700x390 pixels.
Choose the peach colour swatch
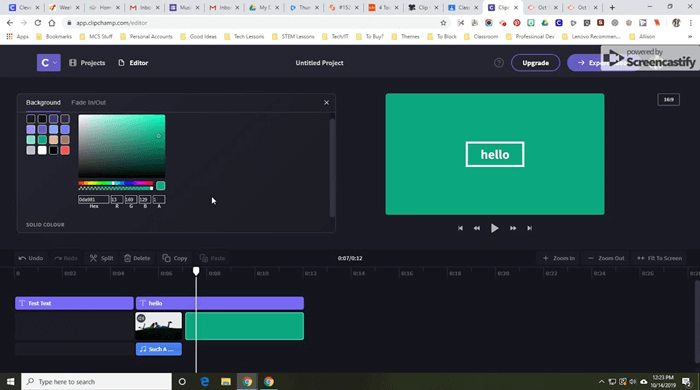54,140
